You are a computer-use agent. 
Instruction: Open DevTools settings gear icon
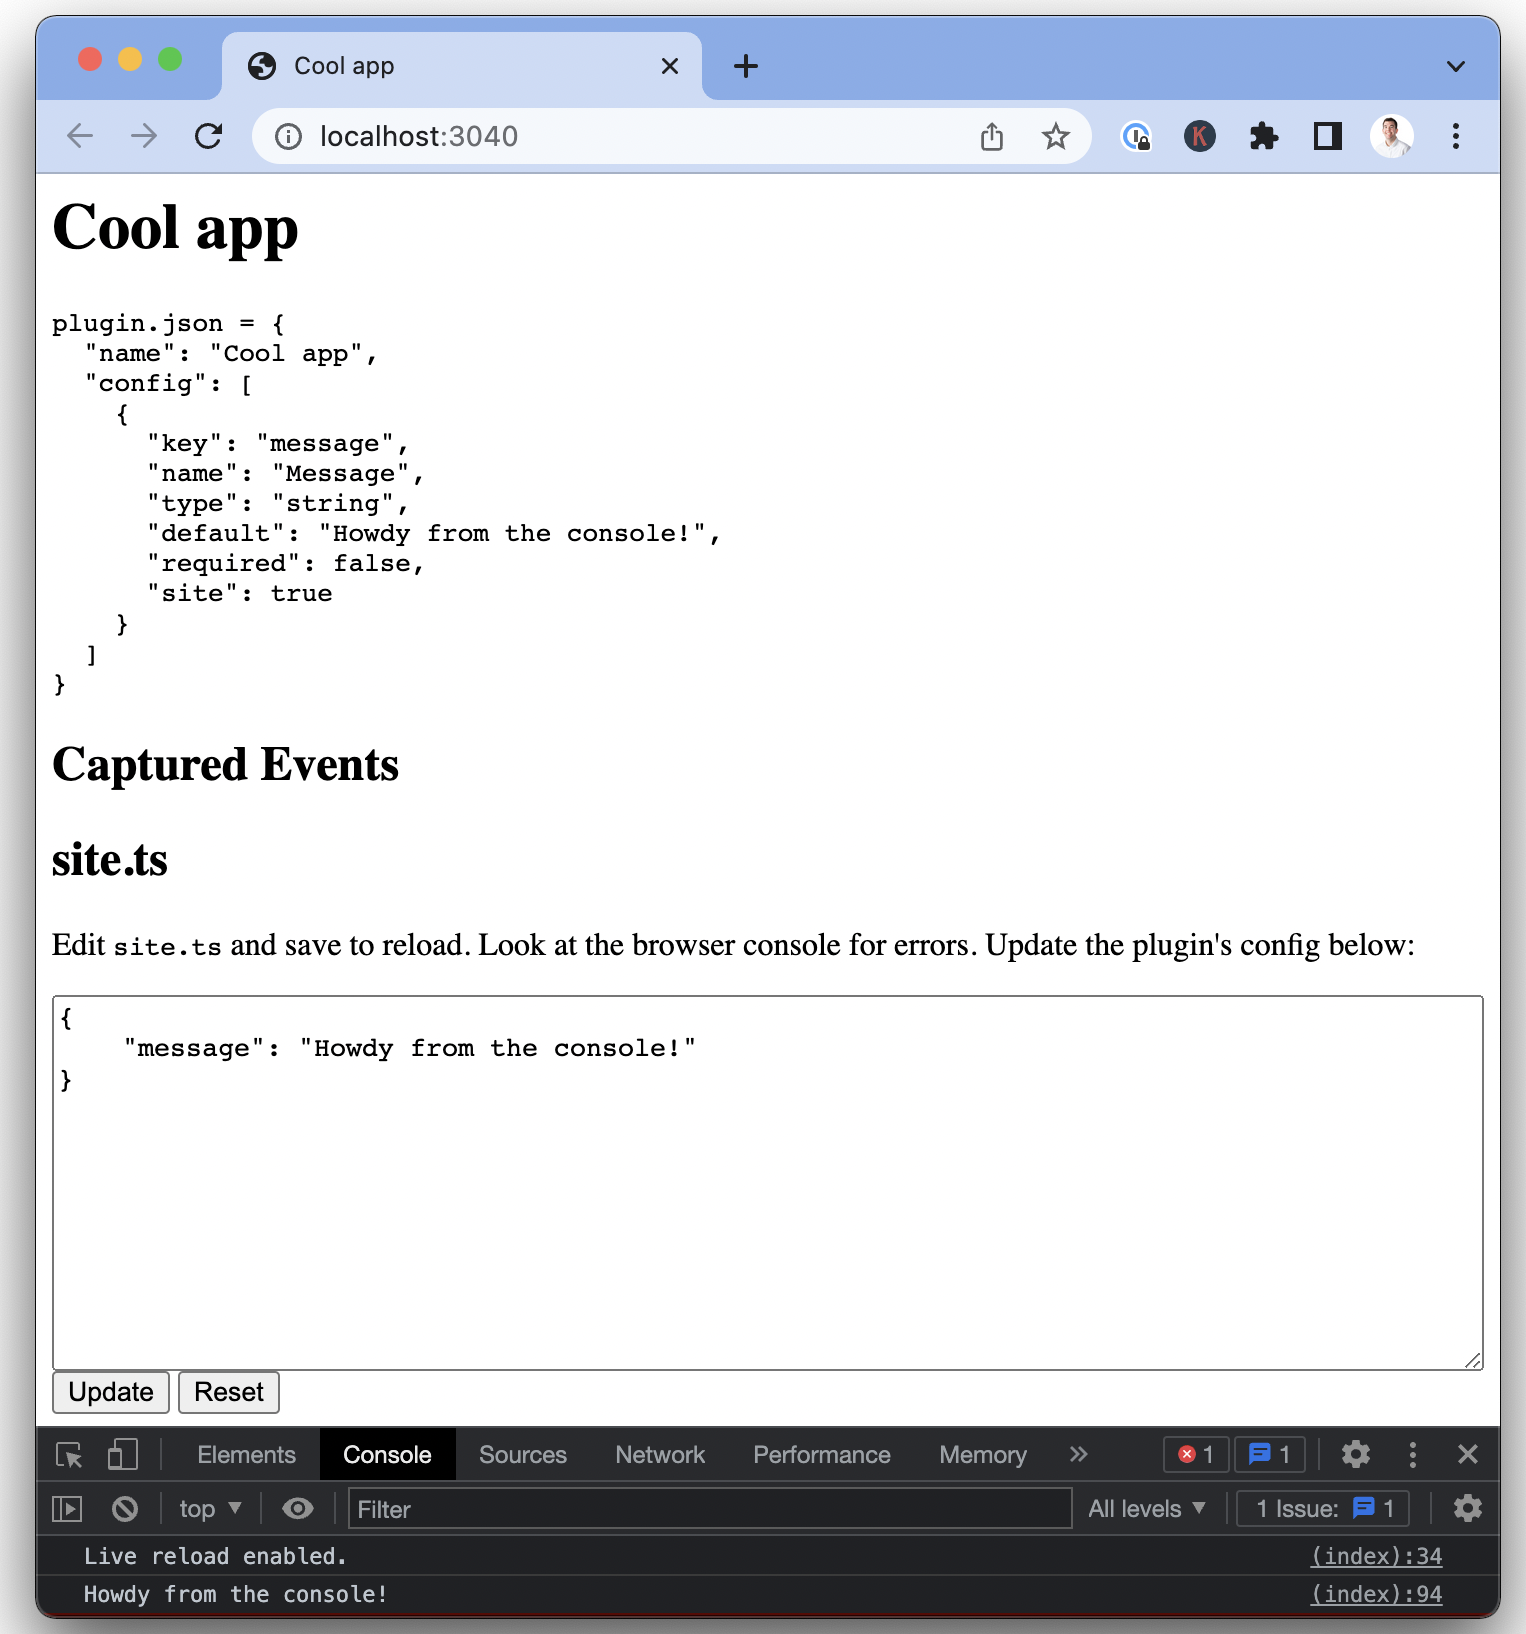coord(1355,1454)
